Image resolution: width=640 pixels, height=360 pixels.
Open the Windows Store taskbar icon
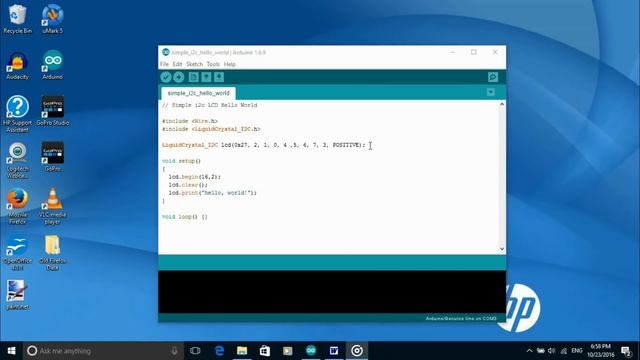coord(265,351)
